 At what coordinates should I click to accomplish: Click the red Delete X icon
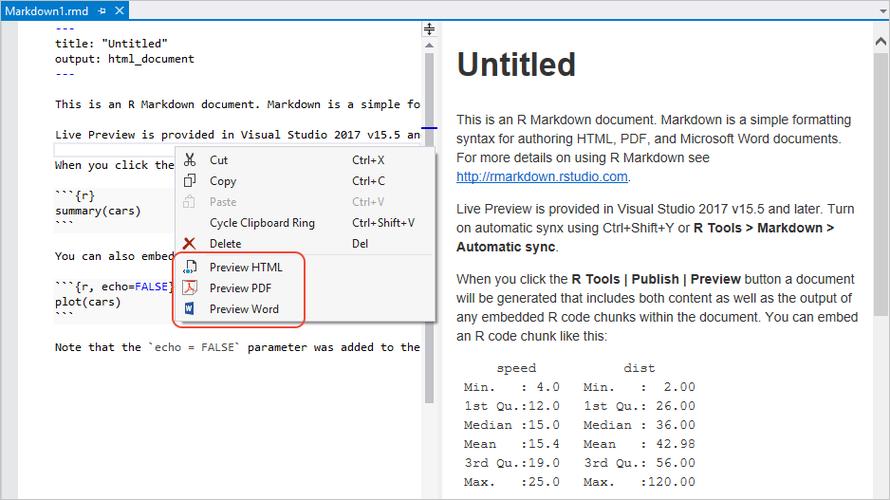[189, 244]
